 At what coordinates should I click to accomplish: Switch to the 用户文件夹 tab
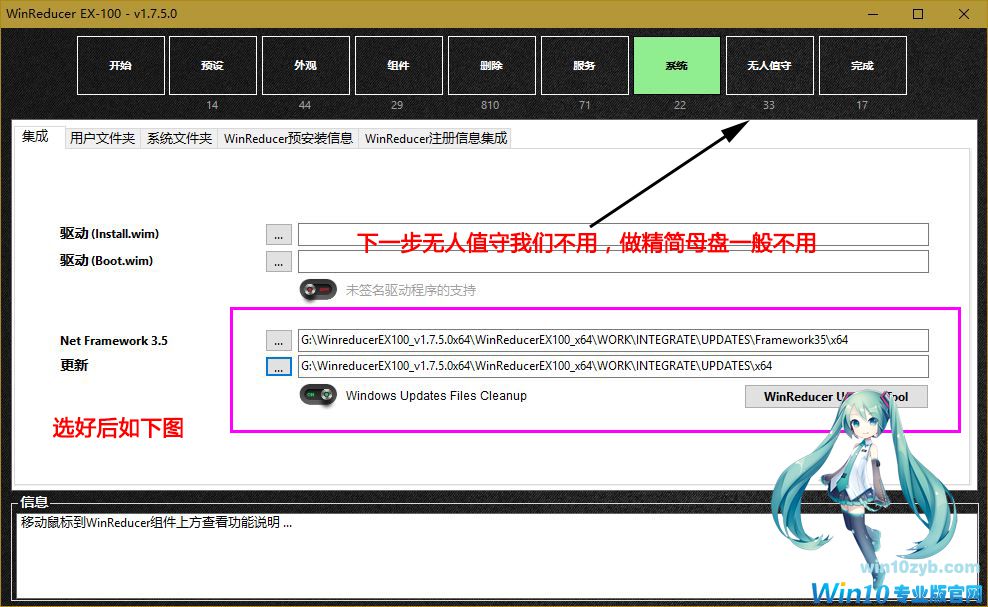pyautogui.click(x=102, y=138)
